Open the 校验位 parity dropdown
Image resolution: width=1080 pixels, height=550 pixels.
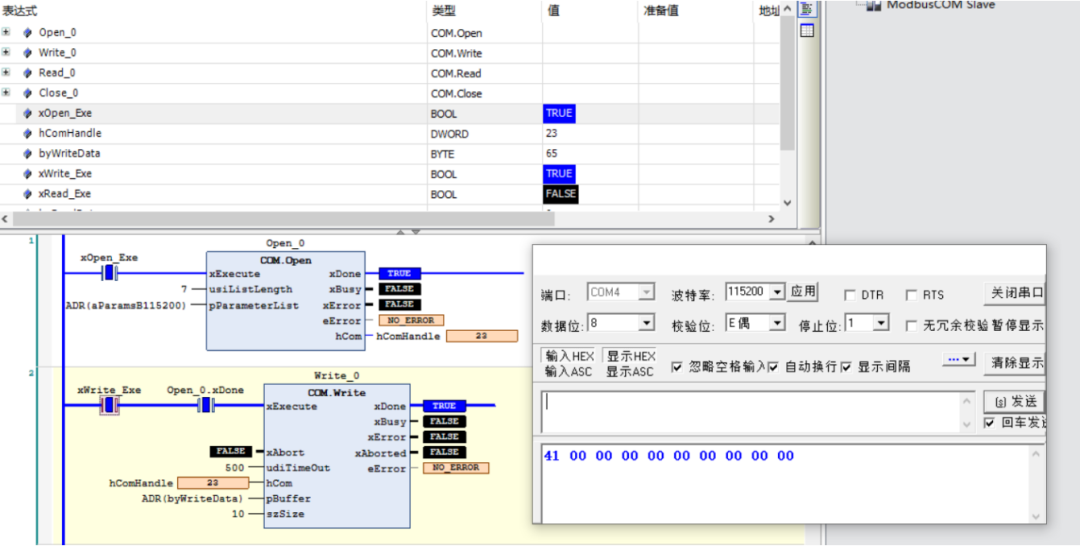point(776,323)
